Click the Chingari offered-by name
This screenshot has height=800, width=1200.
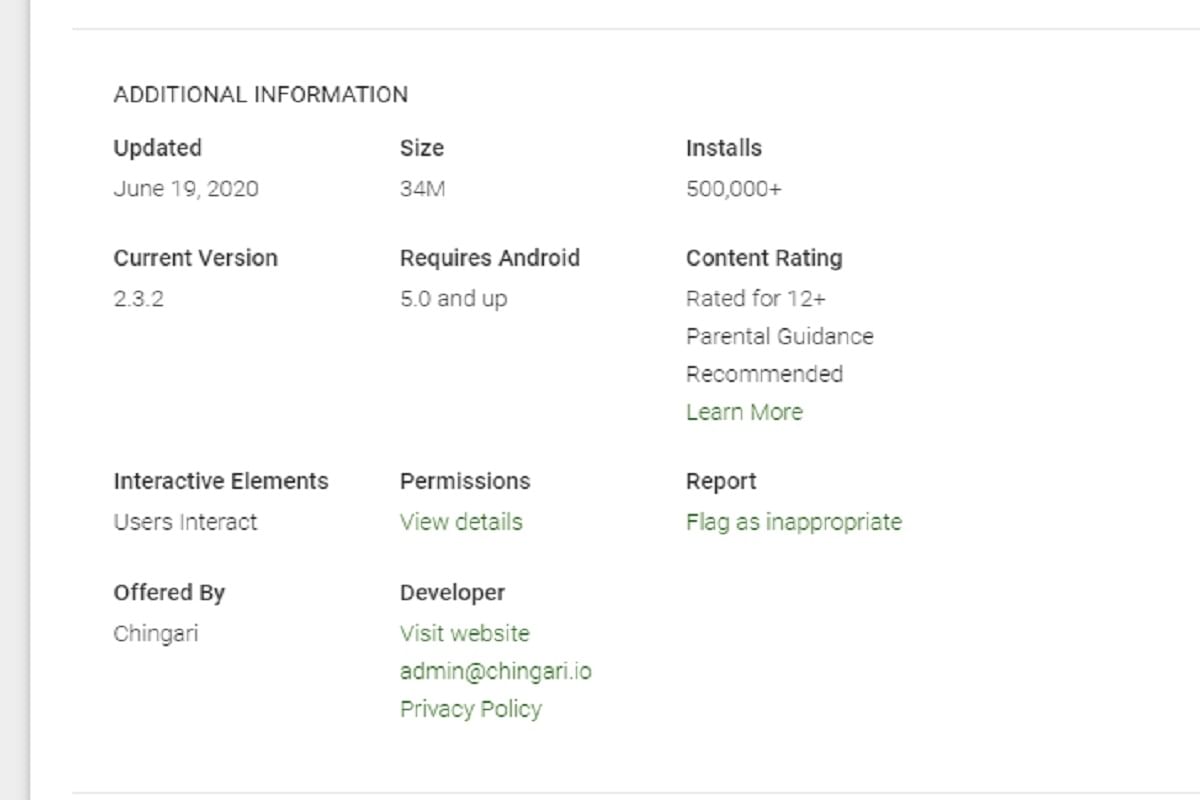(x=155, y=633)
